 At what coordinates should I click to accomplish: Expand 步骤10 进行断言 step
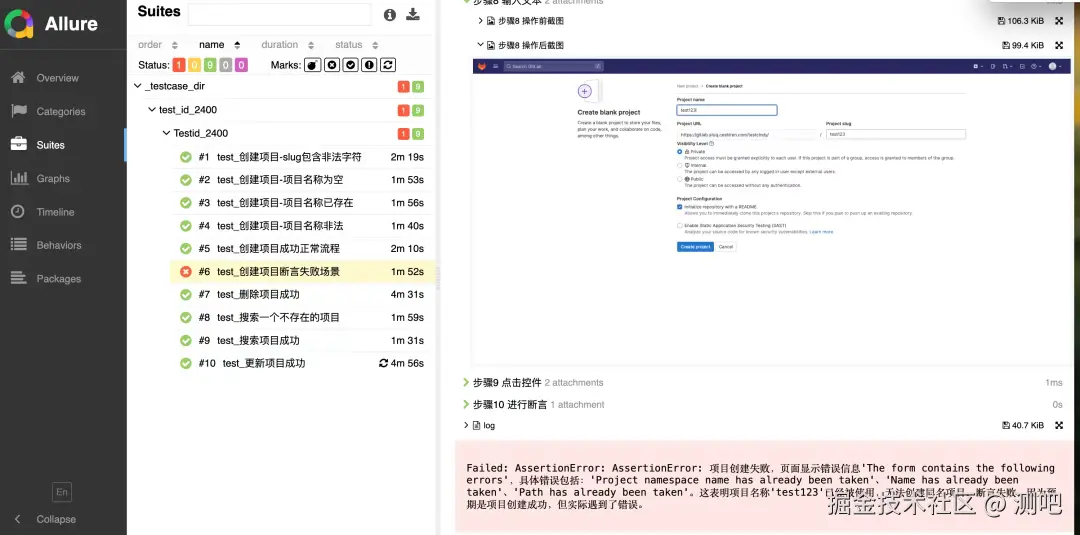pos(467,405)
